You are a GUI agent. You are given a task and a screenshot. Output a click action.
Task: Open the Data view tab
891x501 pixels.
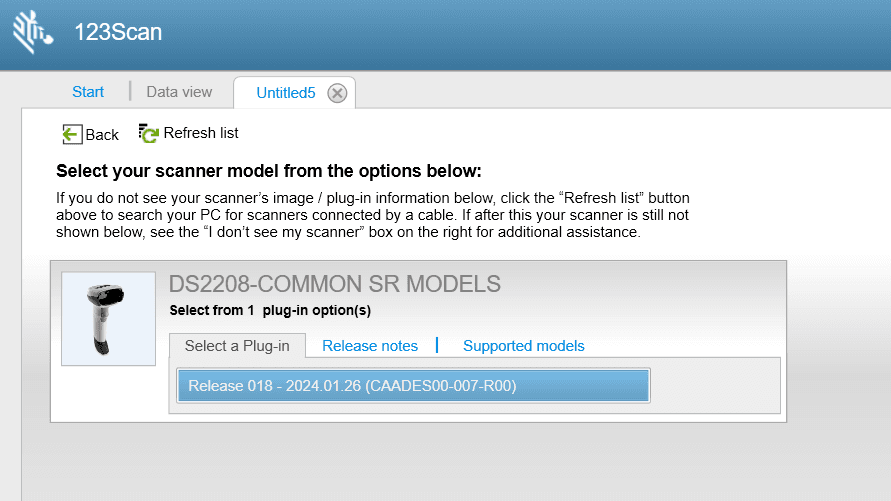(179, 92)
